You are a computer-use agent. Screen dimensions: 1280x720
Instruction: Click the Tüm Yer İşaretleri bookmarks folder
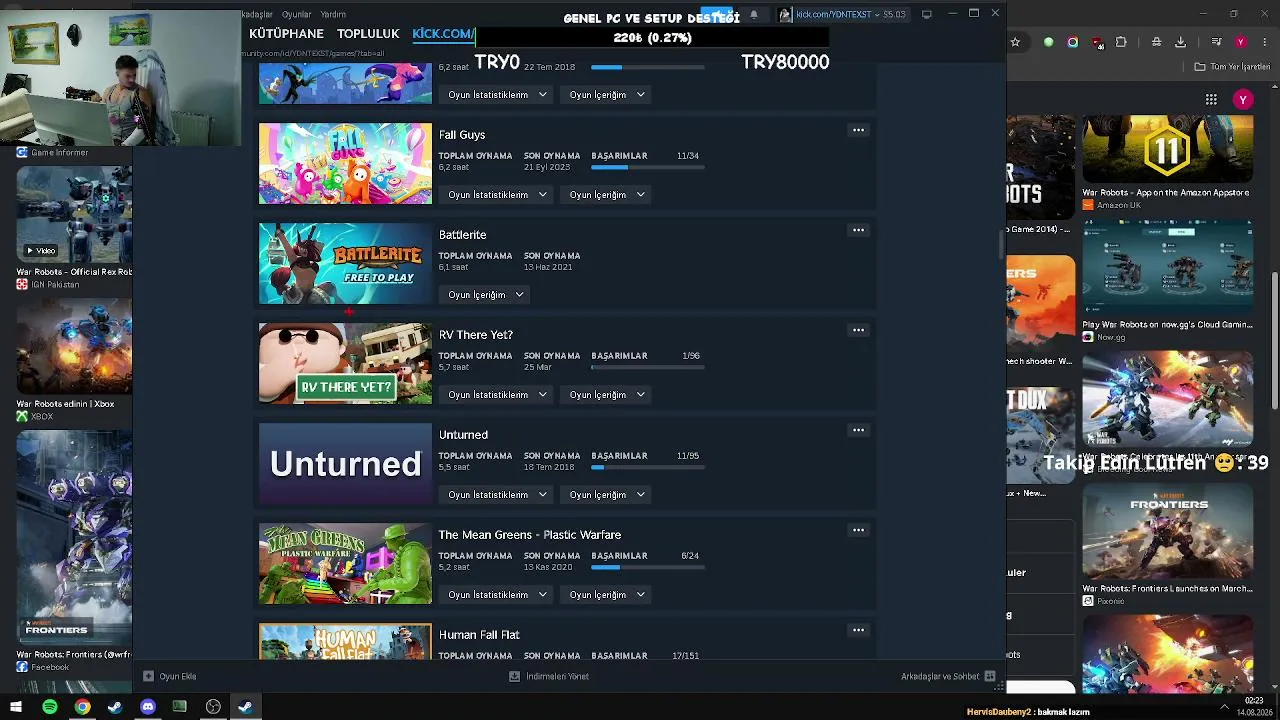click(1231, 67)
